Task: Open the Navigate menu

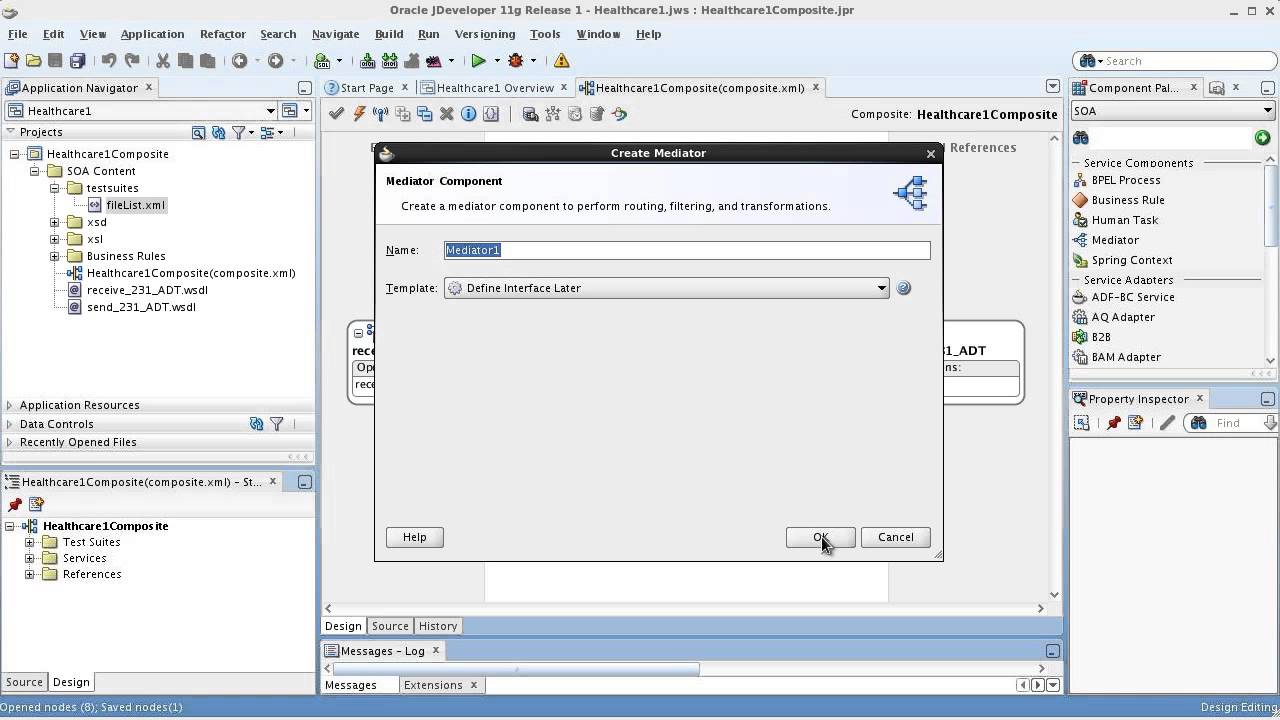Action: (x=335, y=34)
